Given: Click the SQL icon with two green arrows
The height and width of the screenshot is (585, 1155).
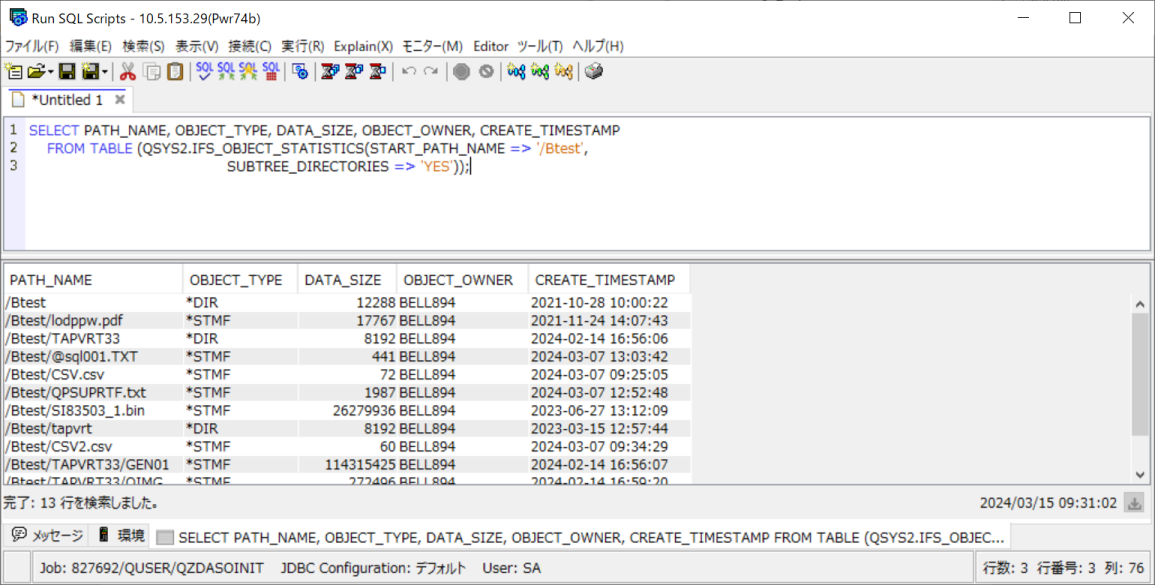Looking at the screenshot, I should pyautogui.click(x=226, y=71).
